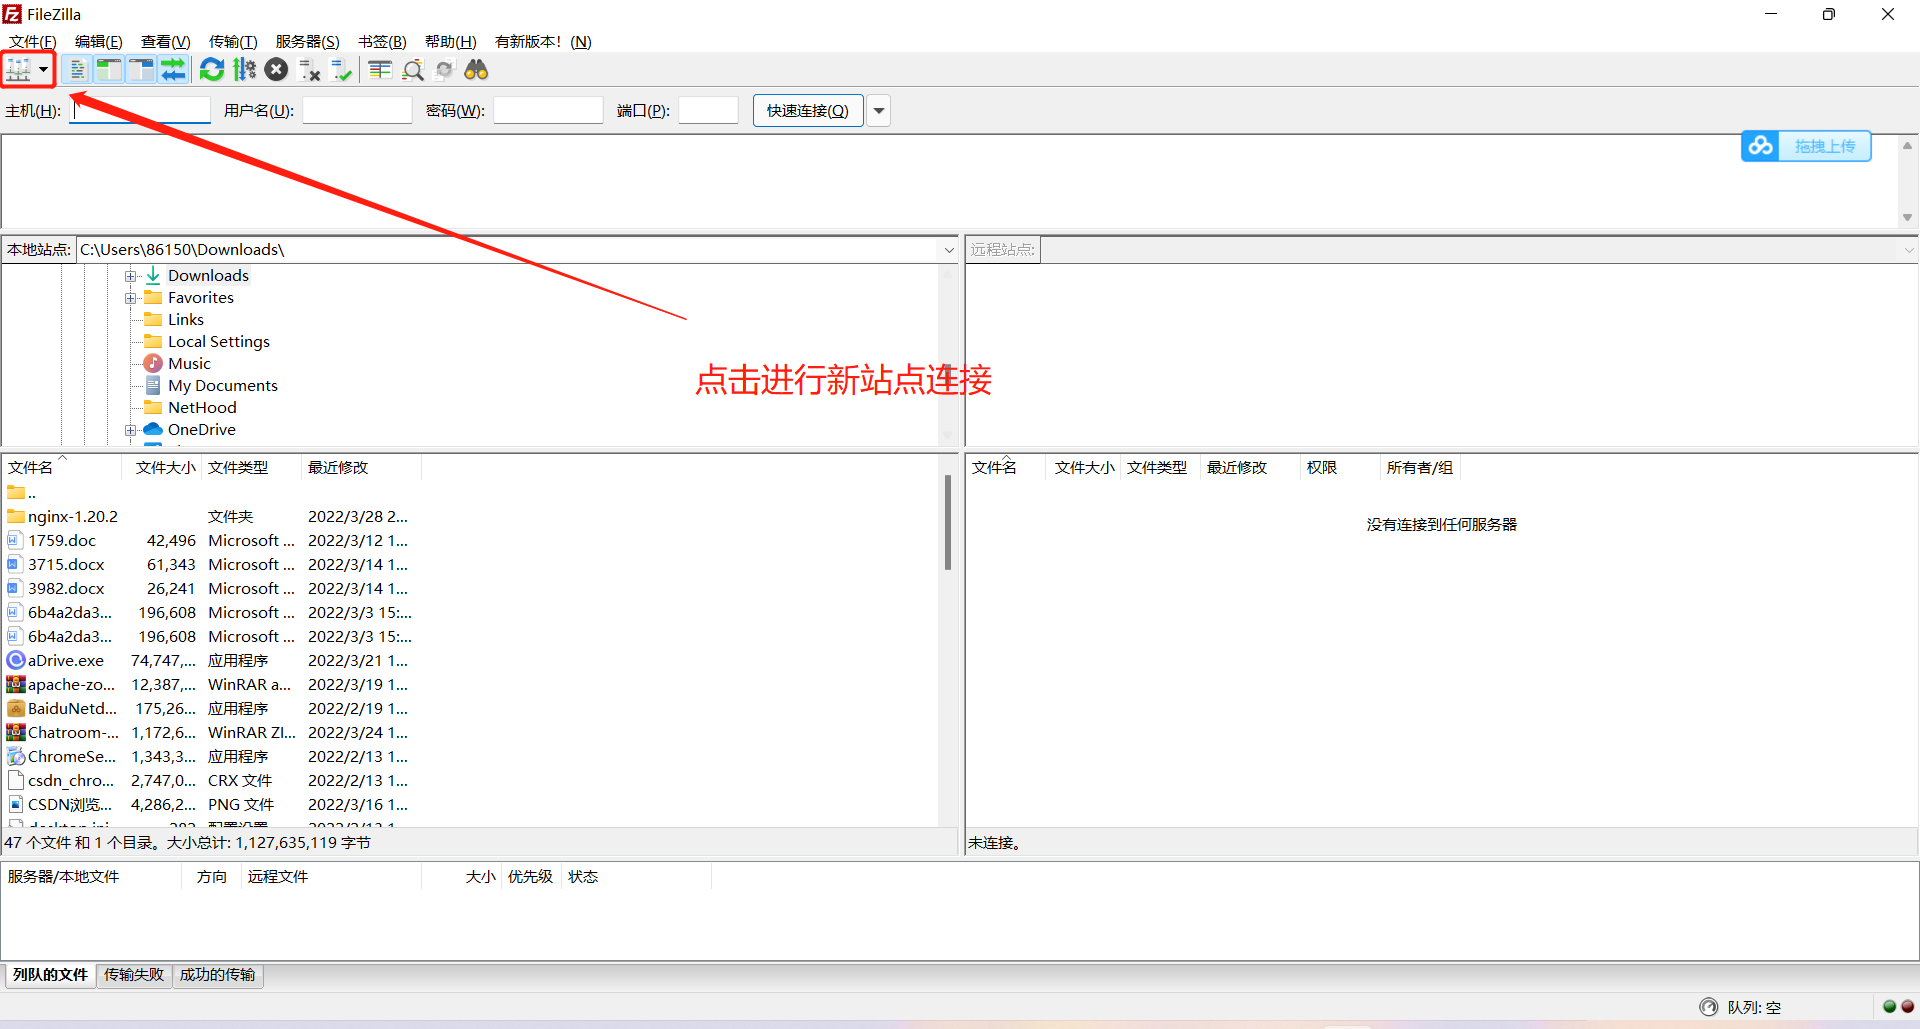
Task: Open the 有新版本! (N) menu
Action: (x=543, y=42)
